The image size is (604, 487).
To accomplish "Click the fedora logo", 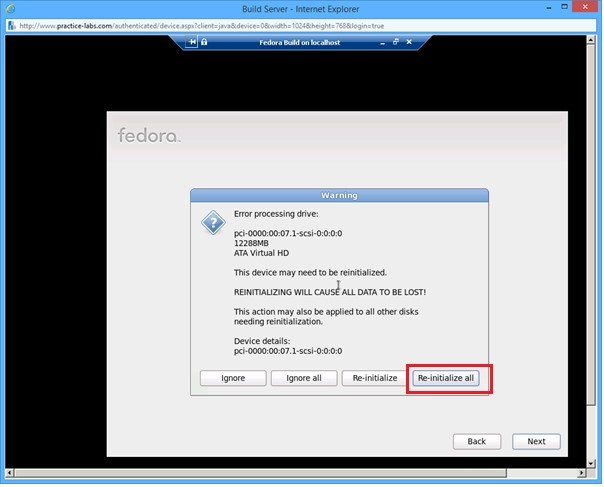I will pos(149,135).
